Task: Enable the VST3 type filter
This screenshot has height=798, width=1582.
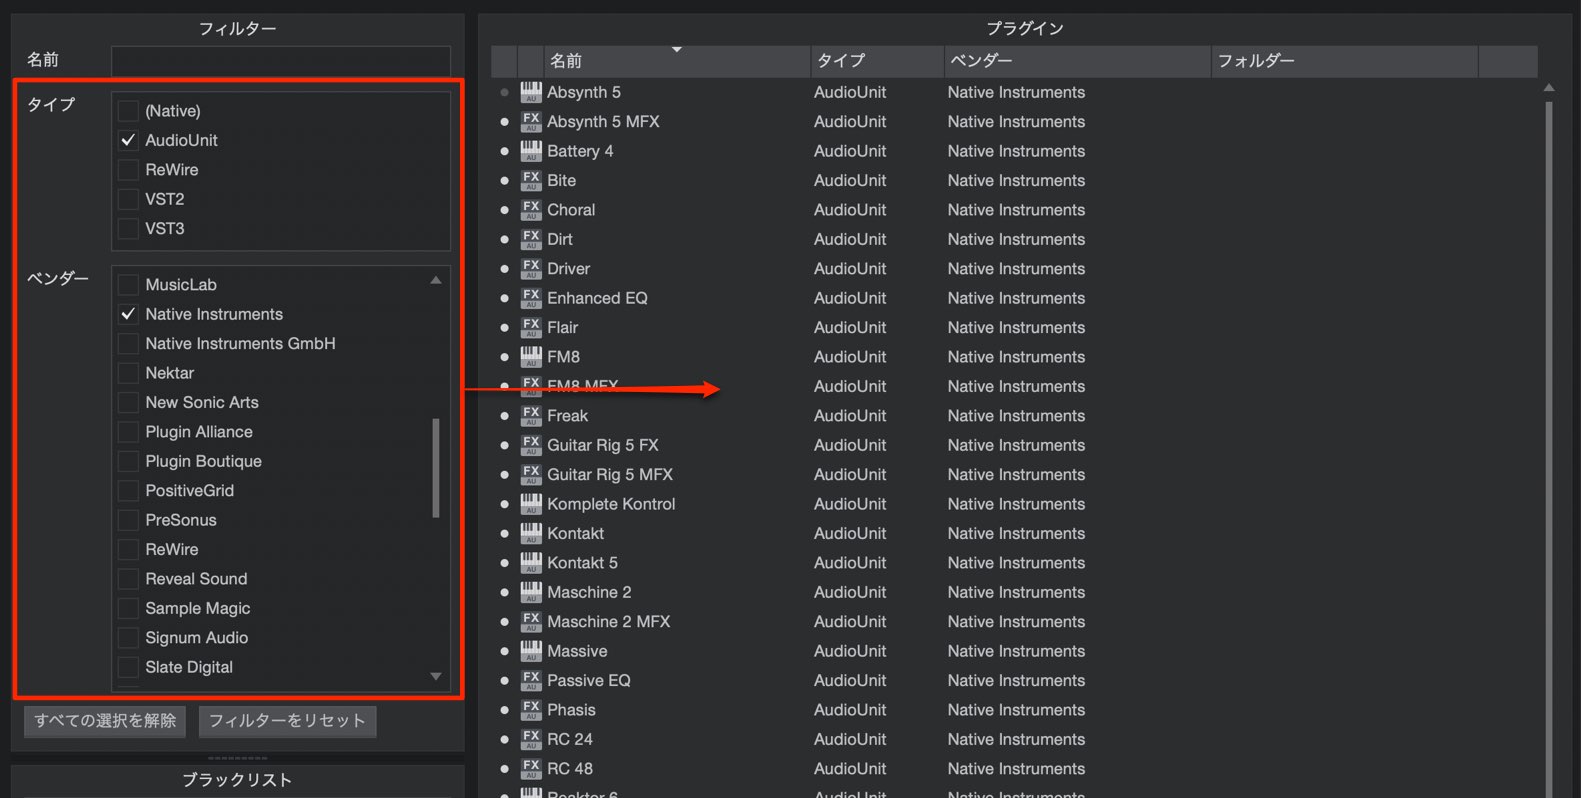Action: (x=128, y=228)
